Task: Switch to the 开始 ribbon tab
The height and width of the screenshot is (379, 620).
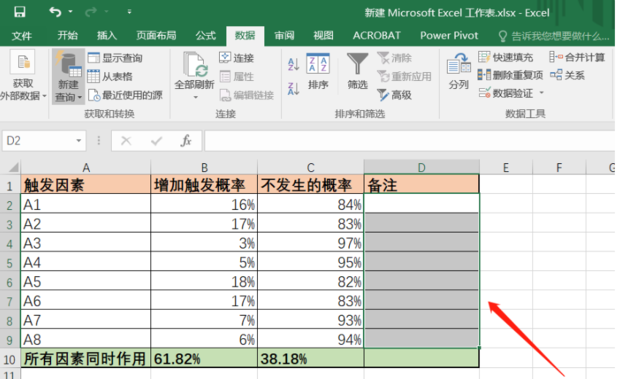Action: [x=67, y=36]
